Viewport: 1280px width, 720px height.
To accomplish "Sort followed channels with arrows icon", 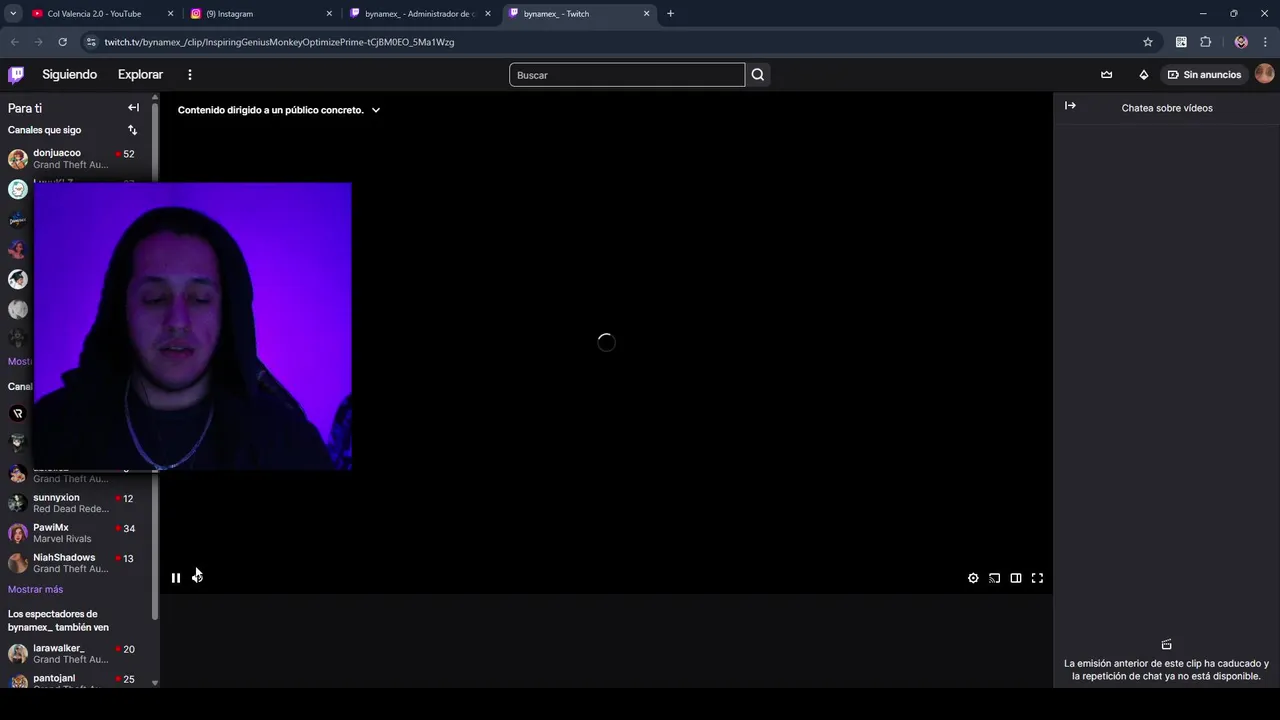I will [132, 130].
